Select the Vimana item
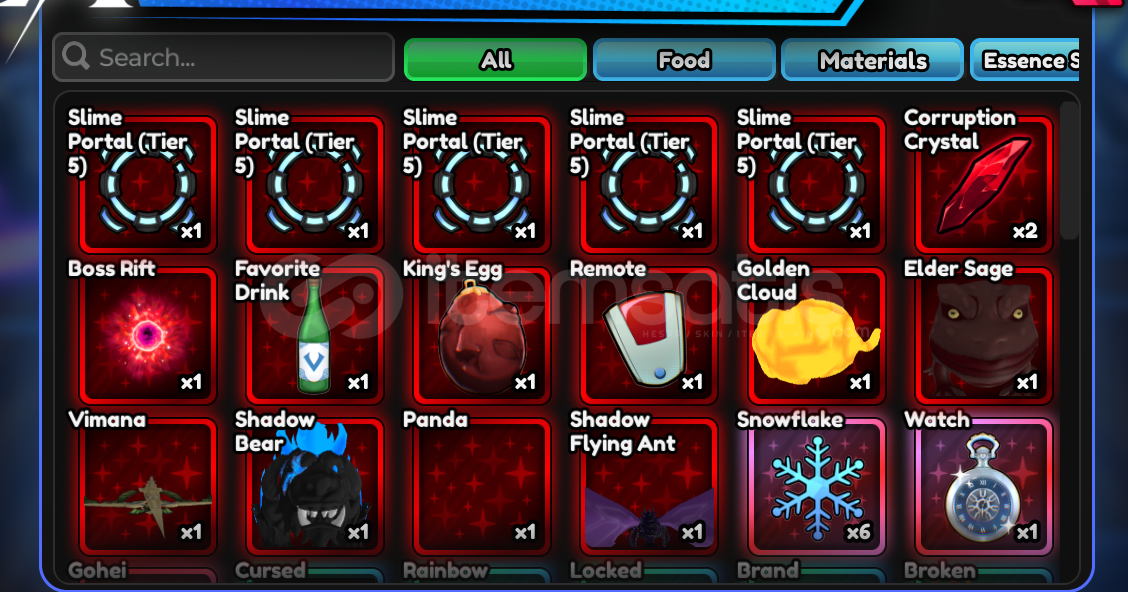 coord(148,486)
